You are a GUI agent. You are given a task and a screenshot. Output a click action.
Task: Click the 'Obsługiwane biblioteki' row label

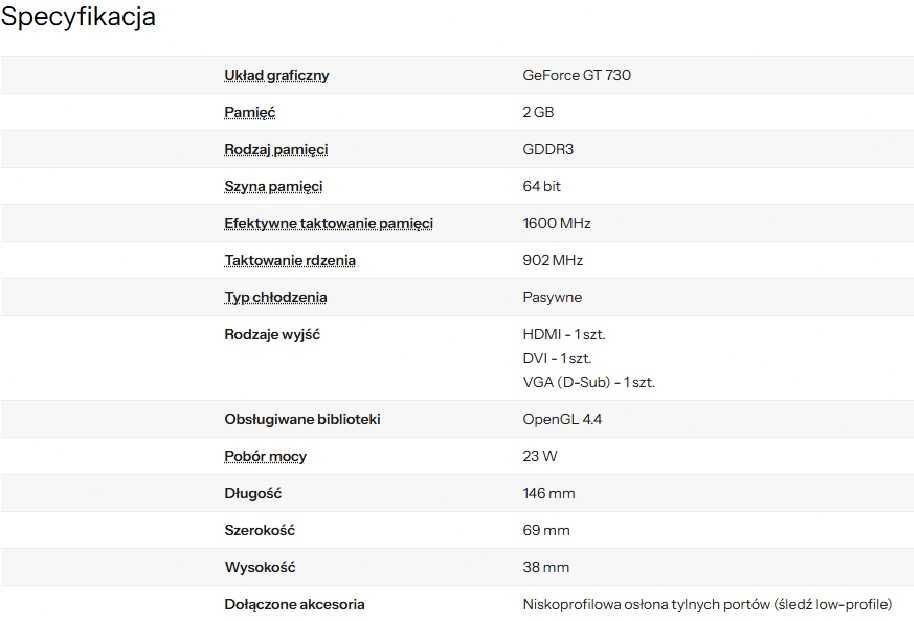point(303,419)
